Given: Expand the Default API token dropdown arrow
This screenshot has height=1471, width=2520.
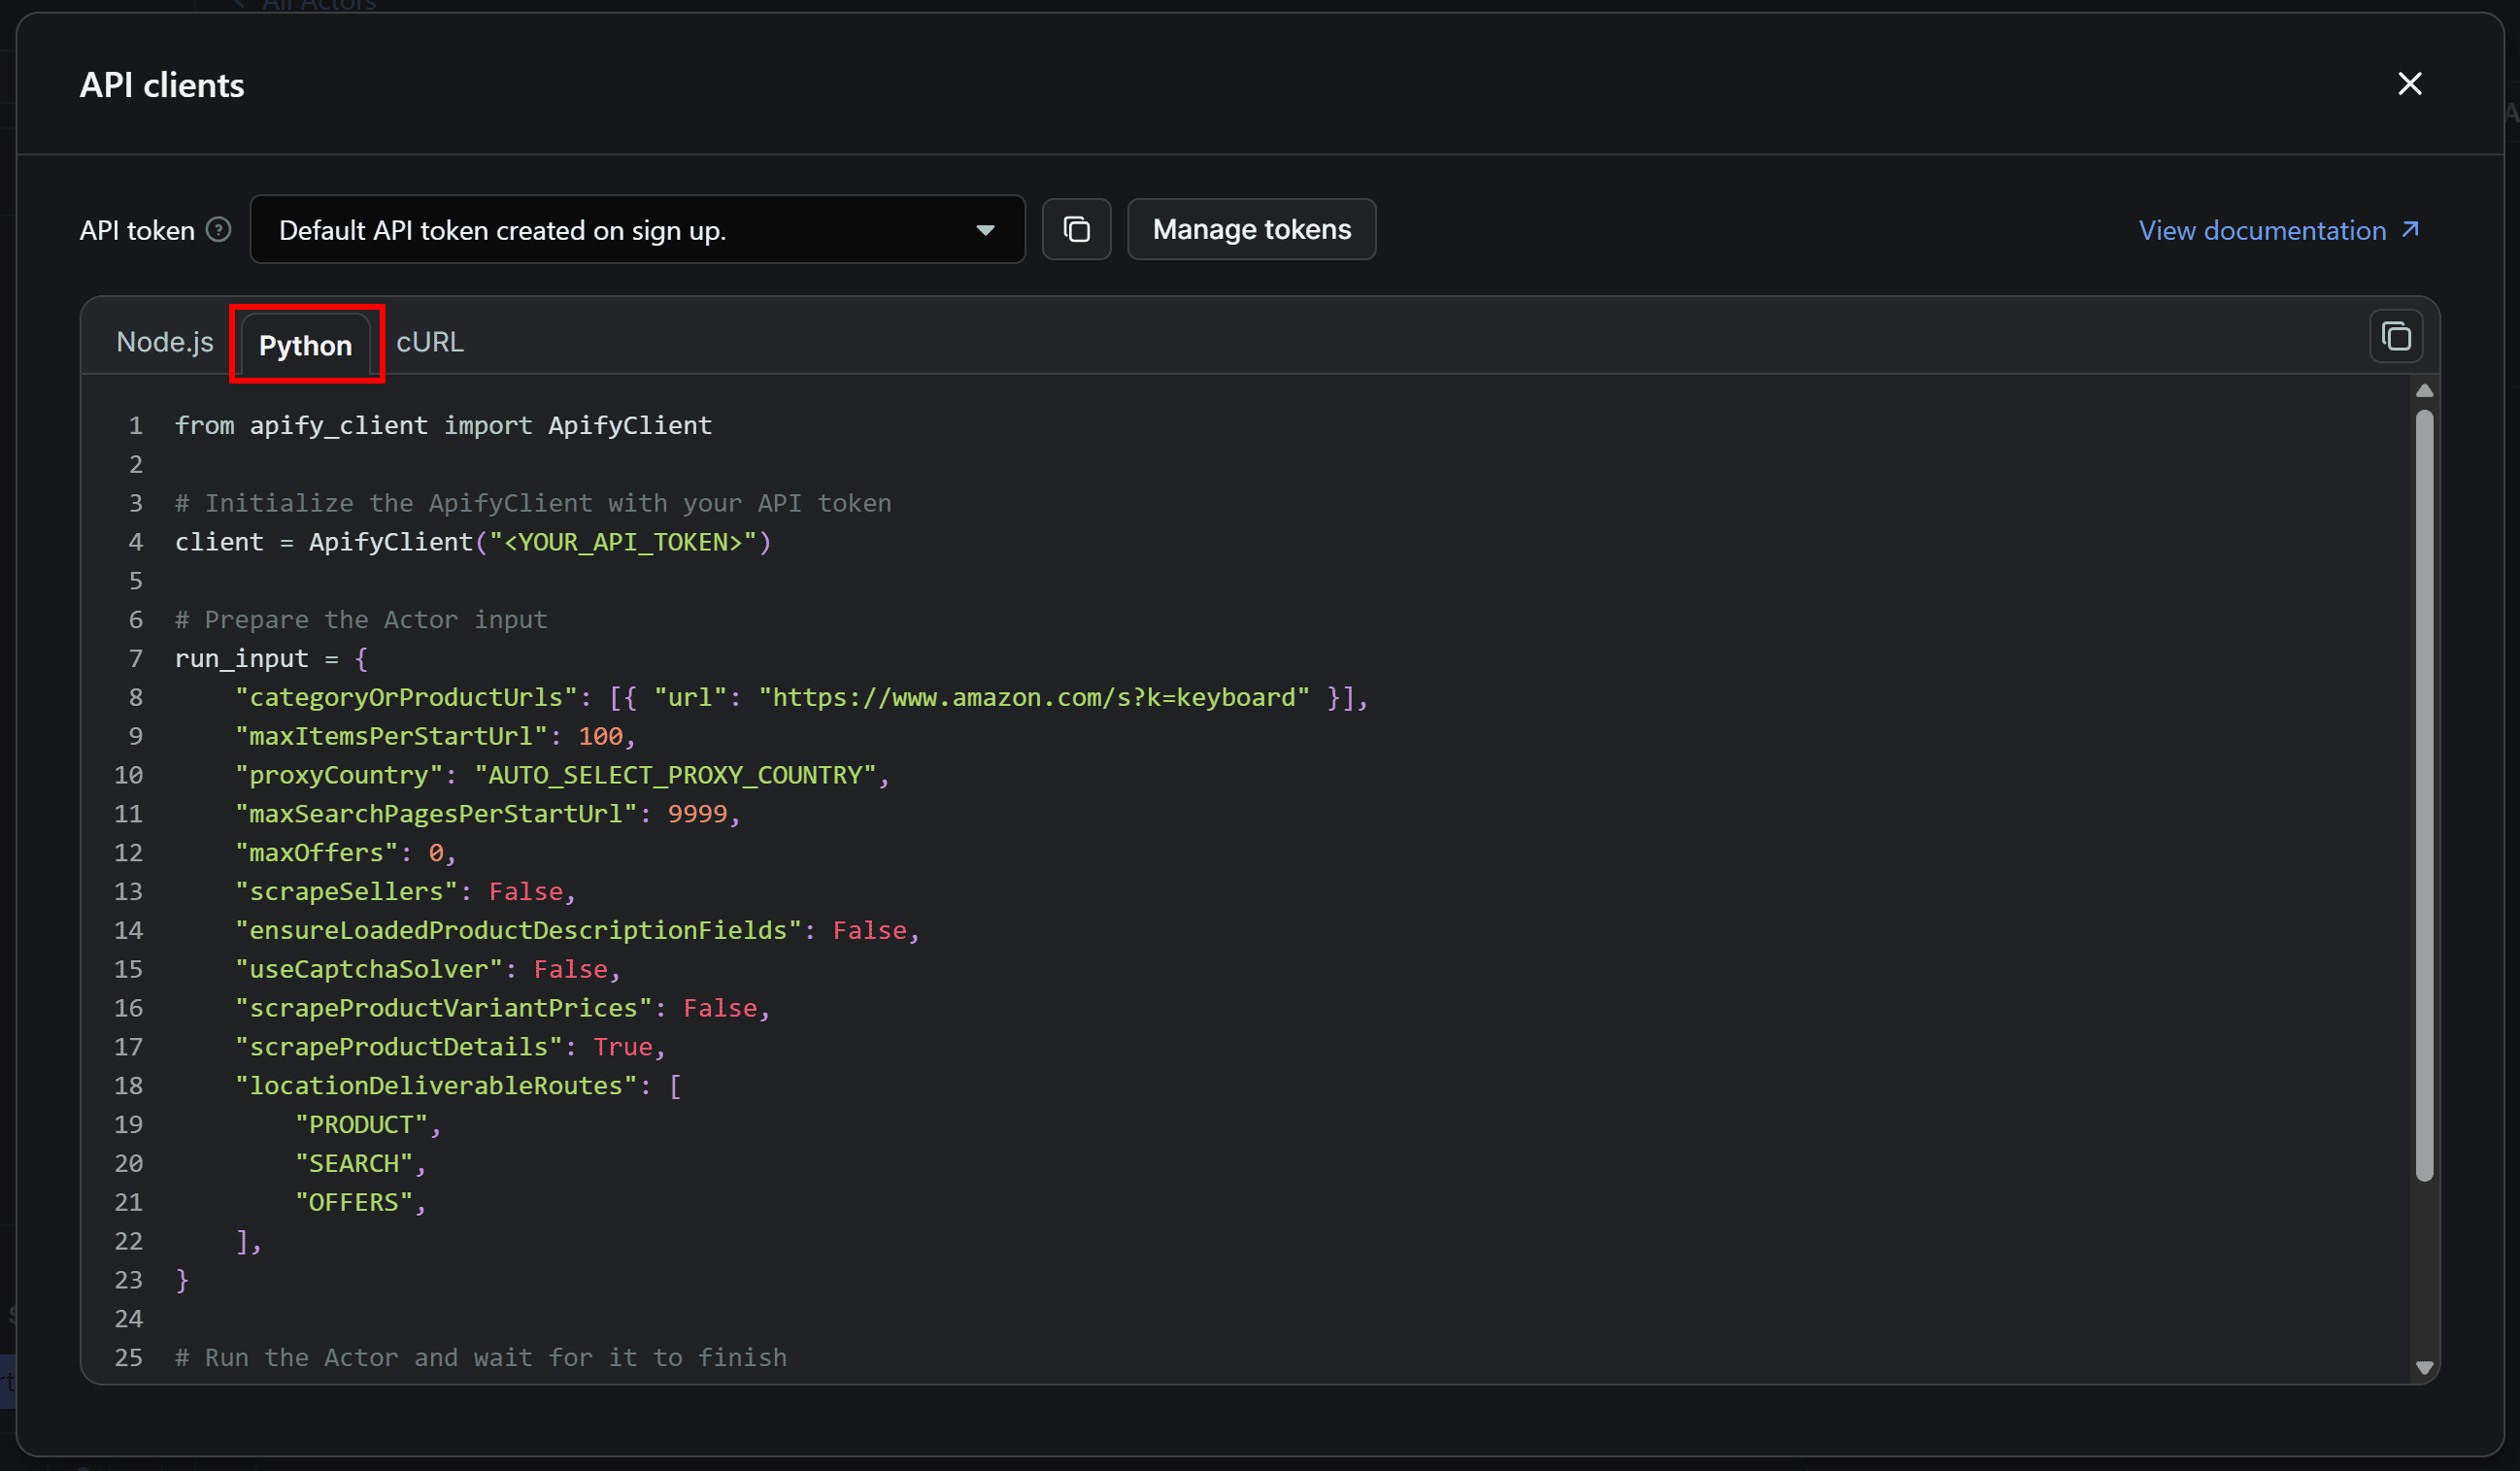Looking at the screenshot, I should point(987,229).
